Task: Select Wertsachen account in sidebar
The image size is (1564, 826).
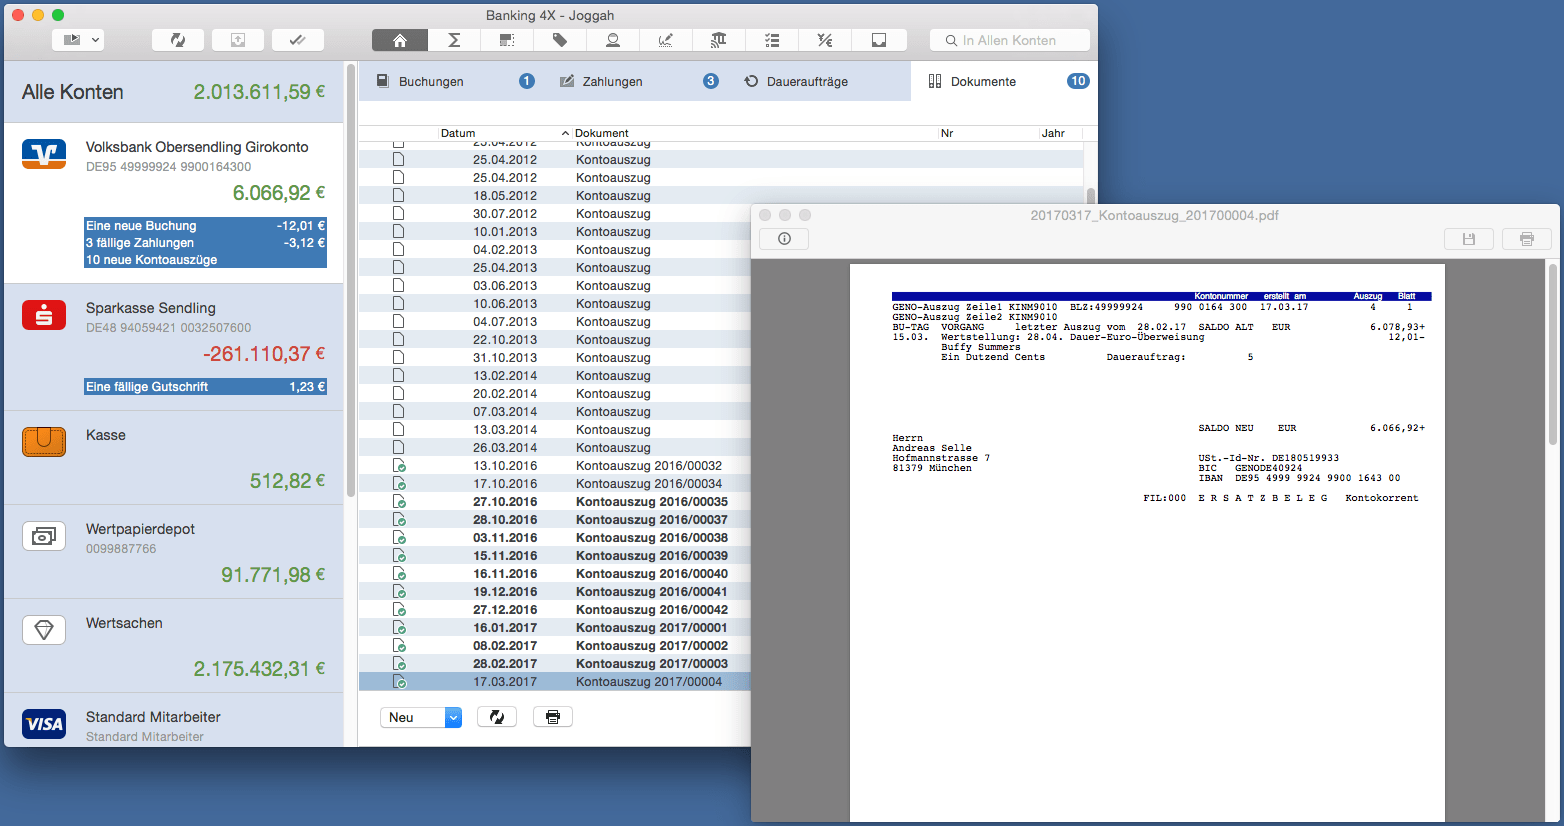Action: click(174, 646)
